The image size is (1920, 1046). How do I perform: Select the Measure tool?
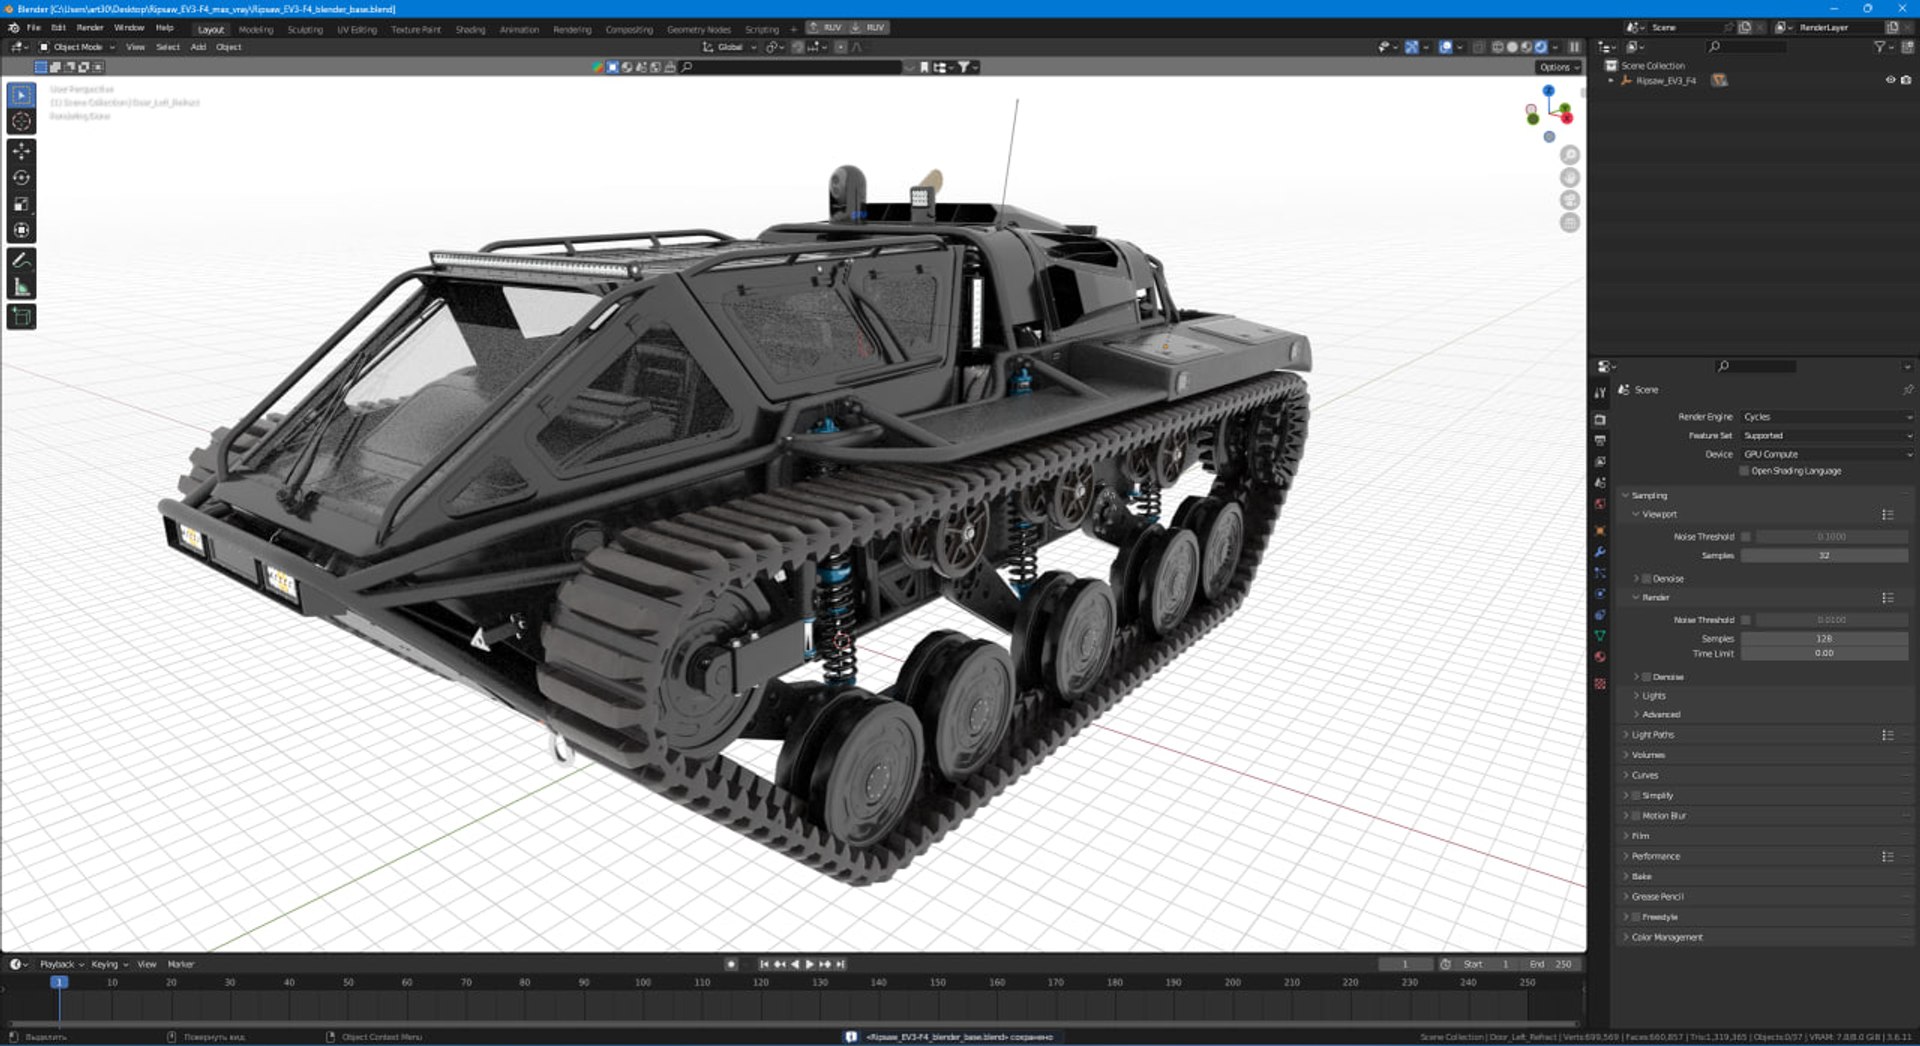[x=21, y=287]
